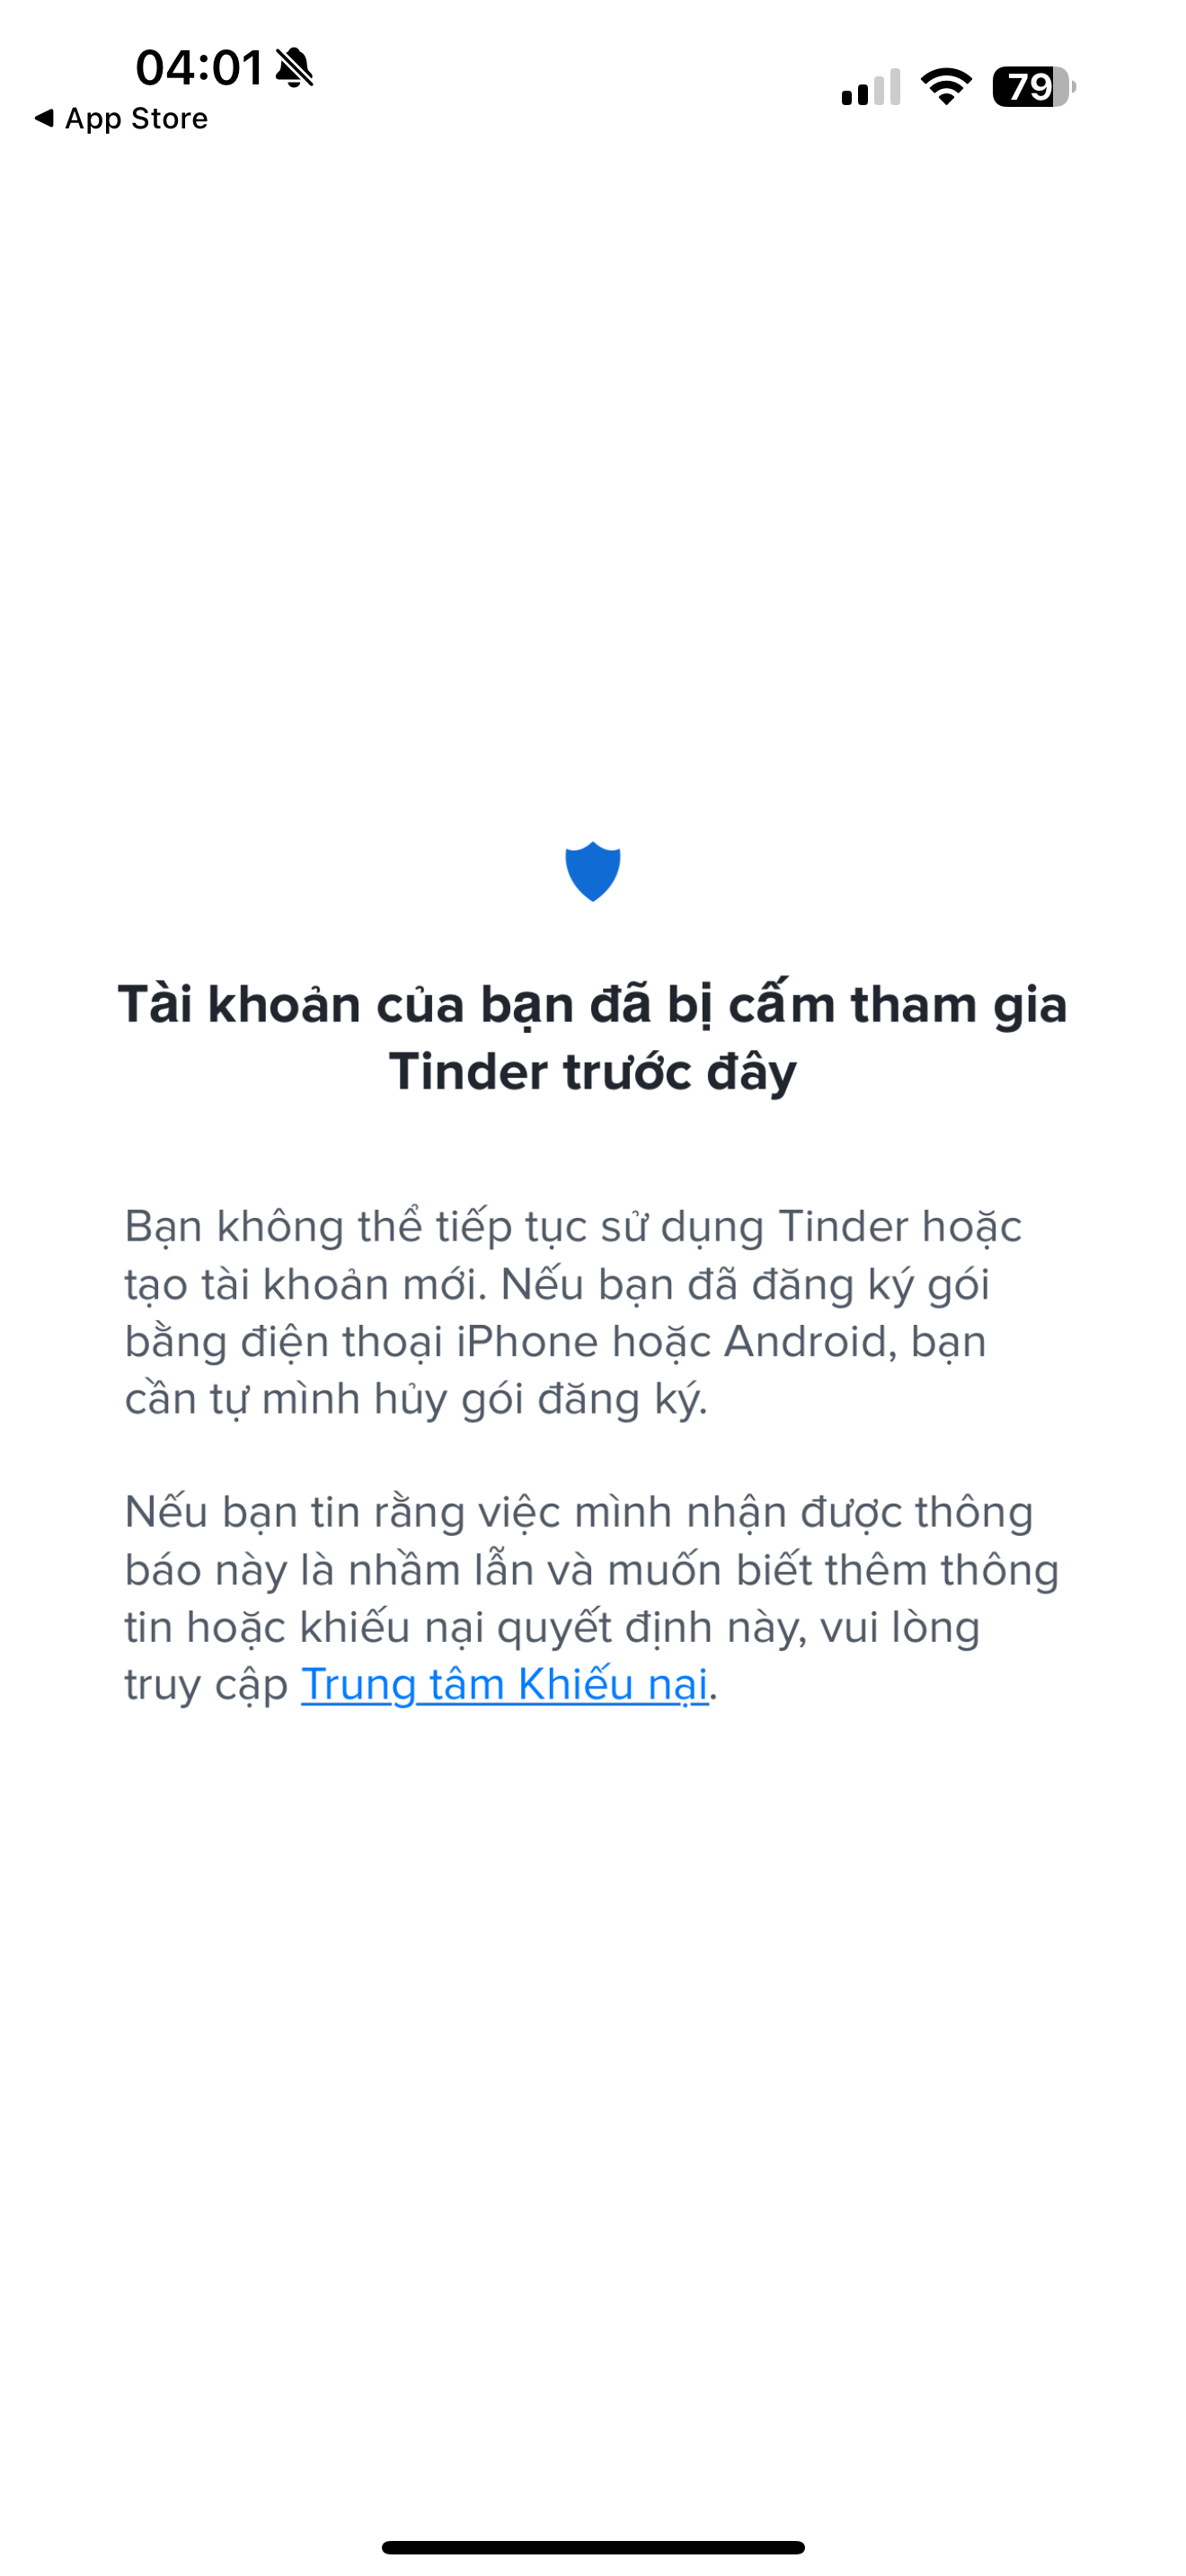Tap the Wi-Fi status icon
Screen dimensions: 1186x2576
[946, 87]
